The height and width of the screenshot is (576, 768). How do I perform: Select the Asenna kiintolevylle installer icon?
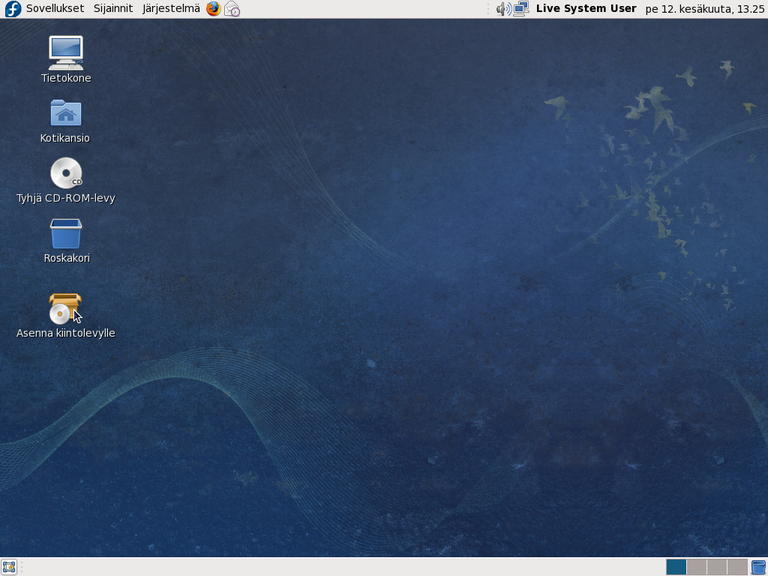click(66, 308)
